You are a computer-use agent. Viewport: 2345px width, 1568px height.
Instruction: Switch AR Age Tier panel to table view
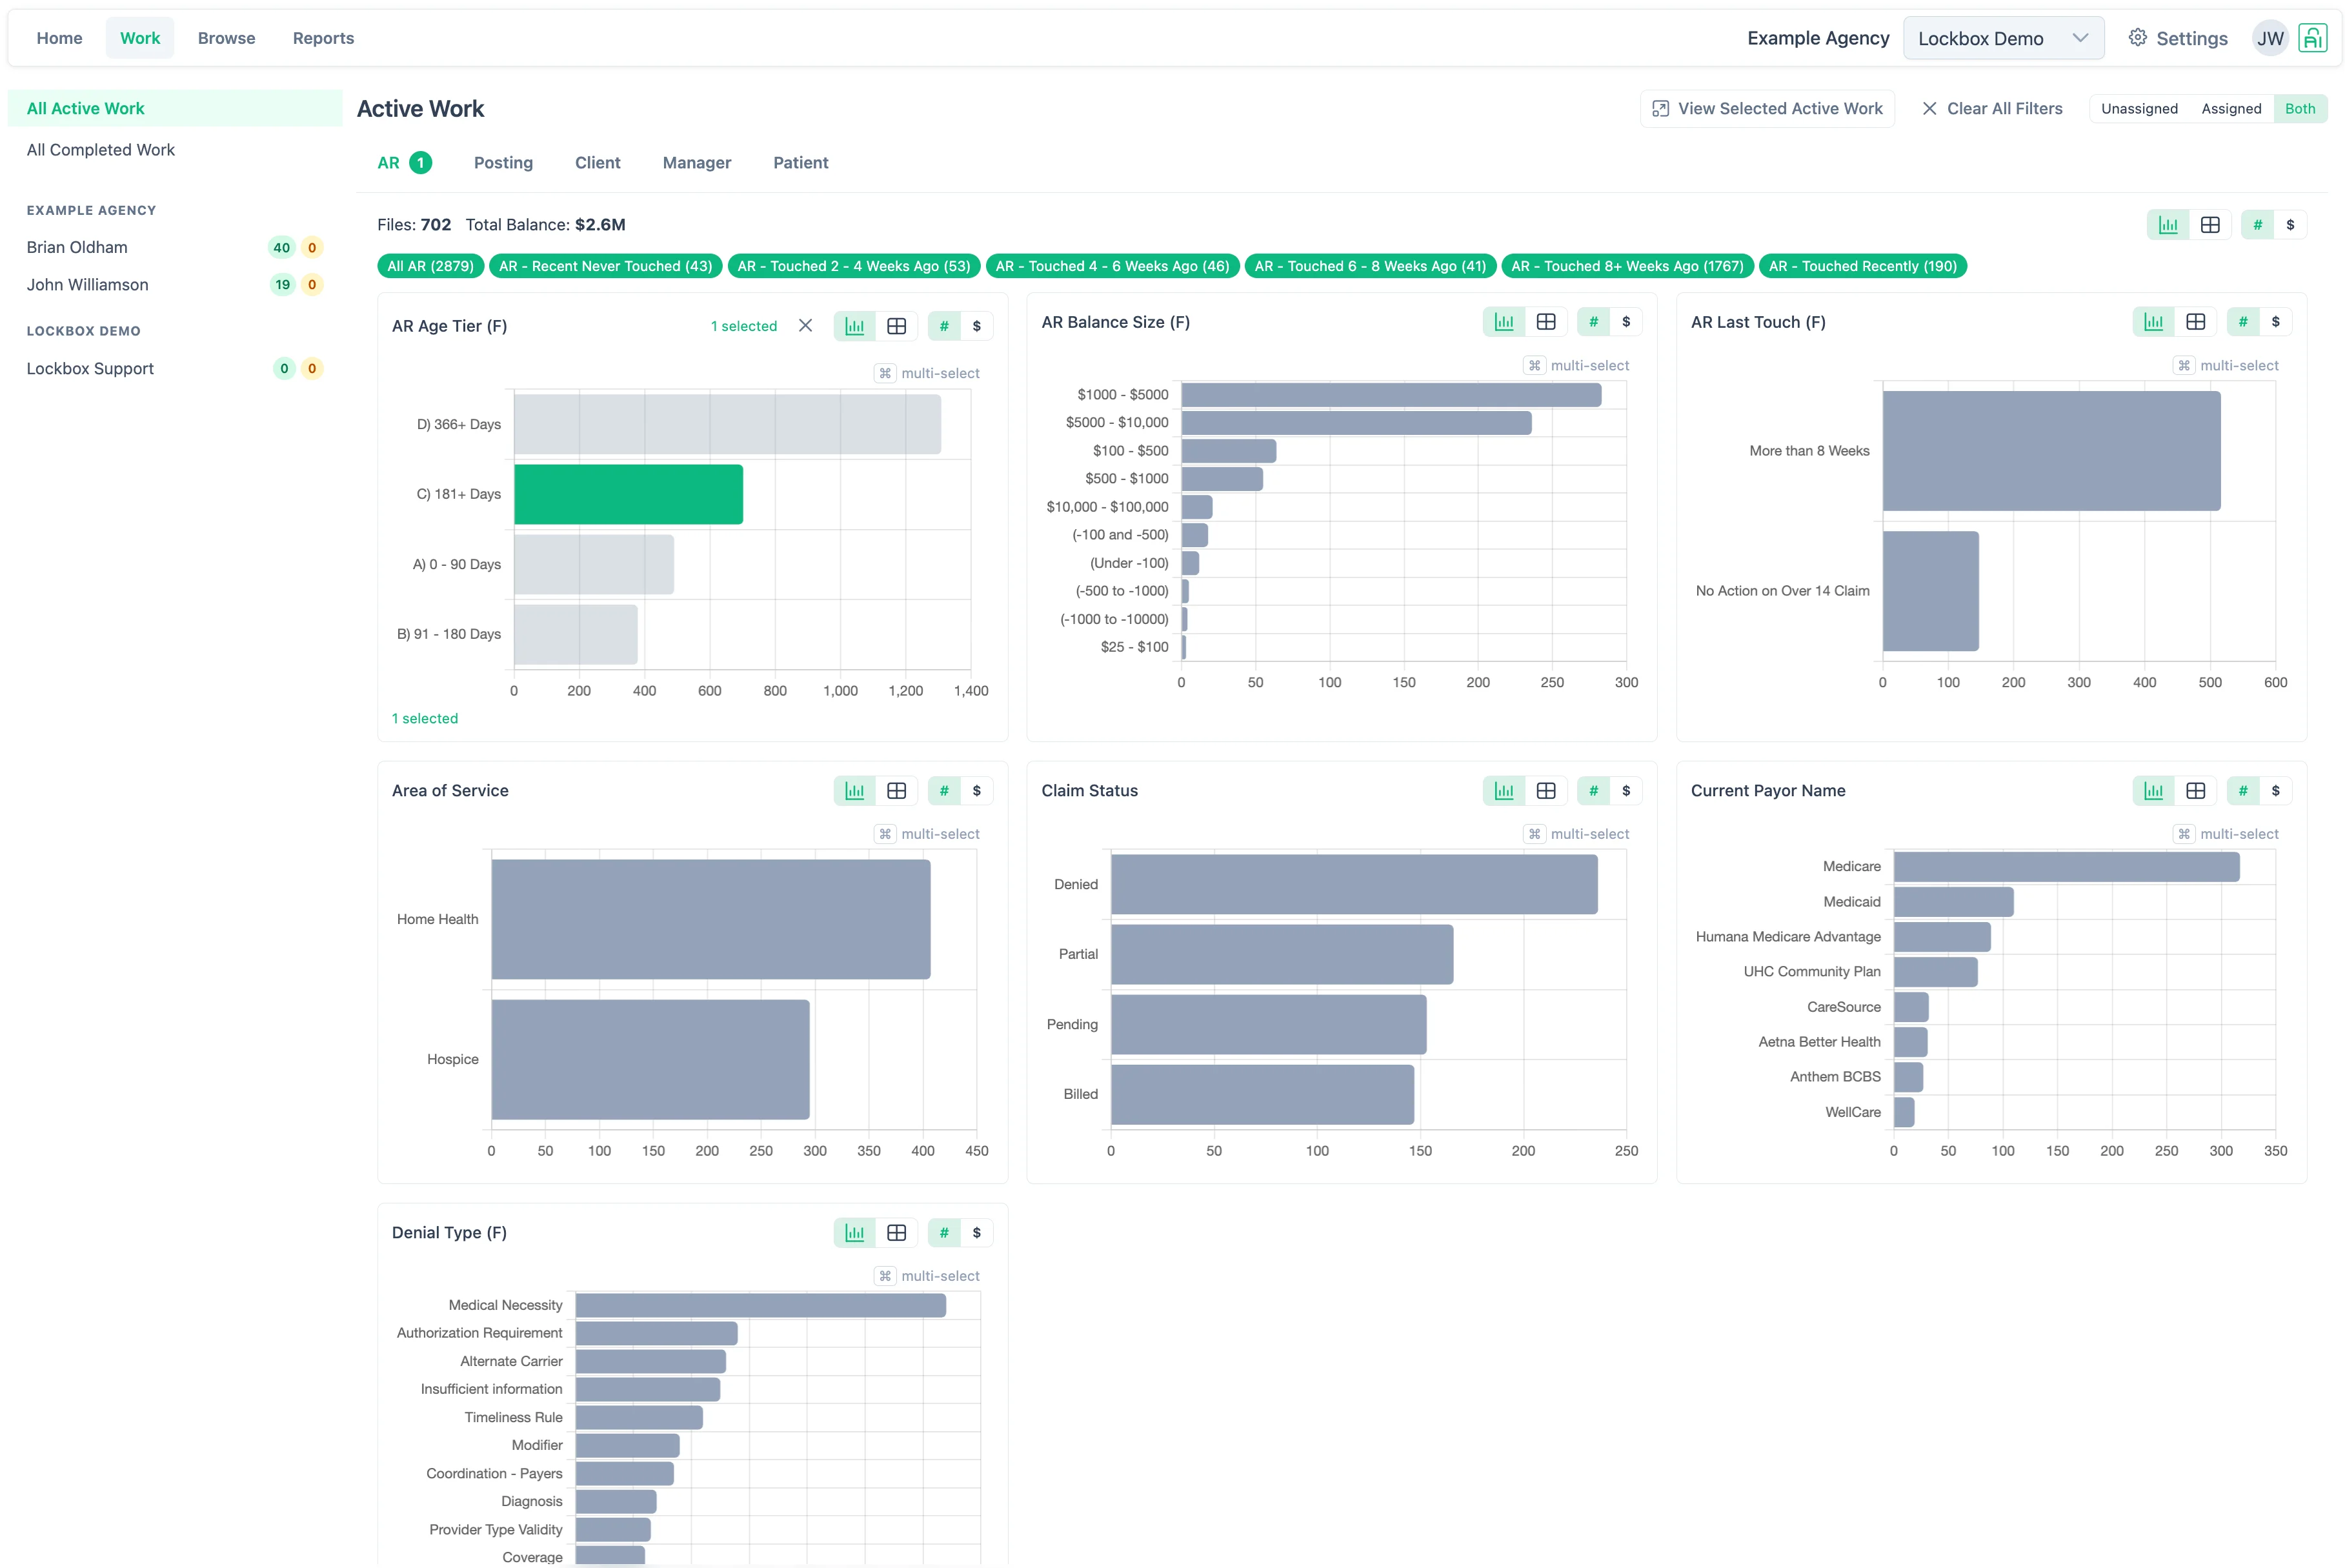pos(896,326)
